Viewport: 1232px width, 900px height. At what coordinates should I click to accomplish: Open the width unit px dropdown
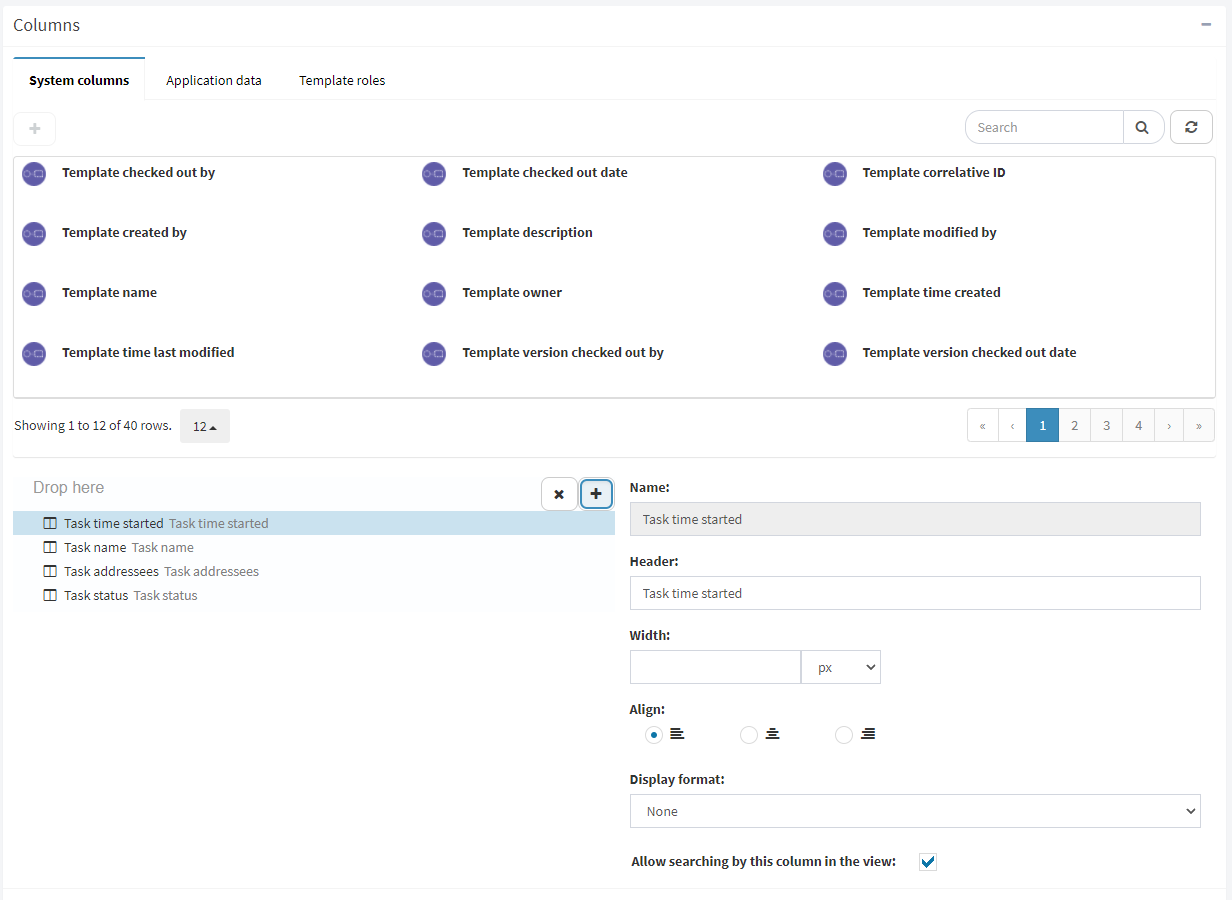tap(841, 667)
